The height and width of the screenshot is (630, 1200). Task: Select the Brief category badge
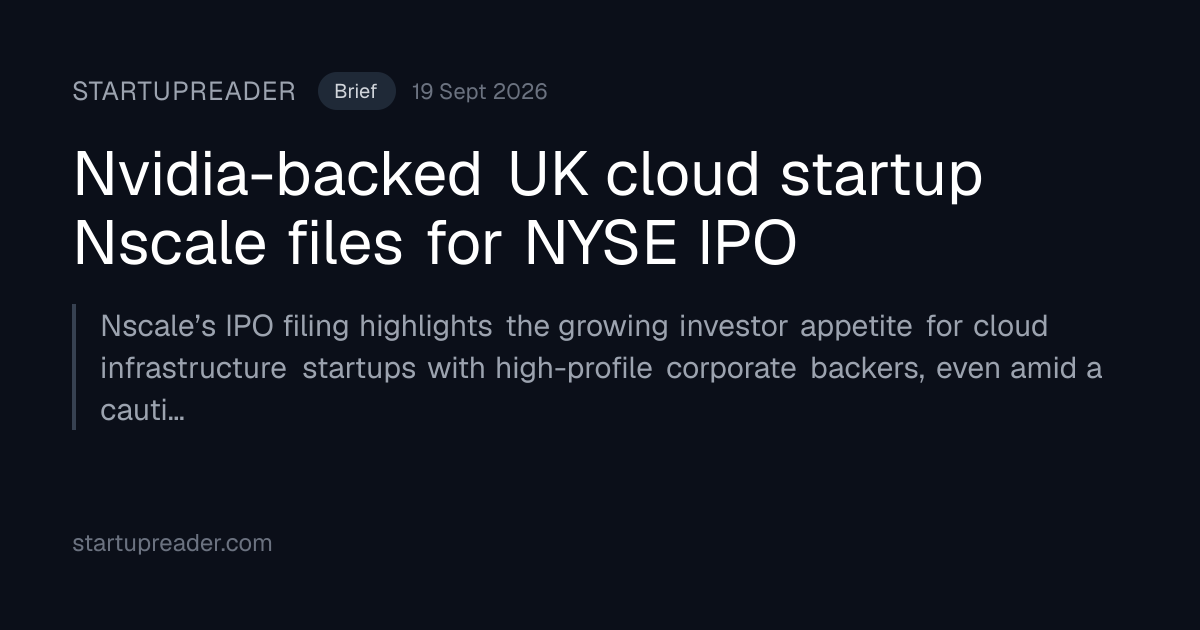[x=356, y=92]
